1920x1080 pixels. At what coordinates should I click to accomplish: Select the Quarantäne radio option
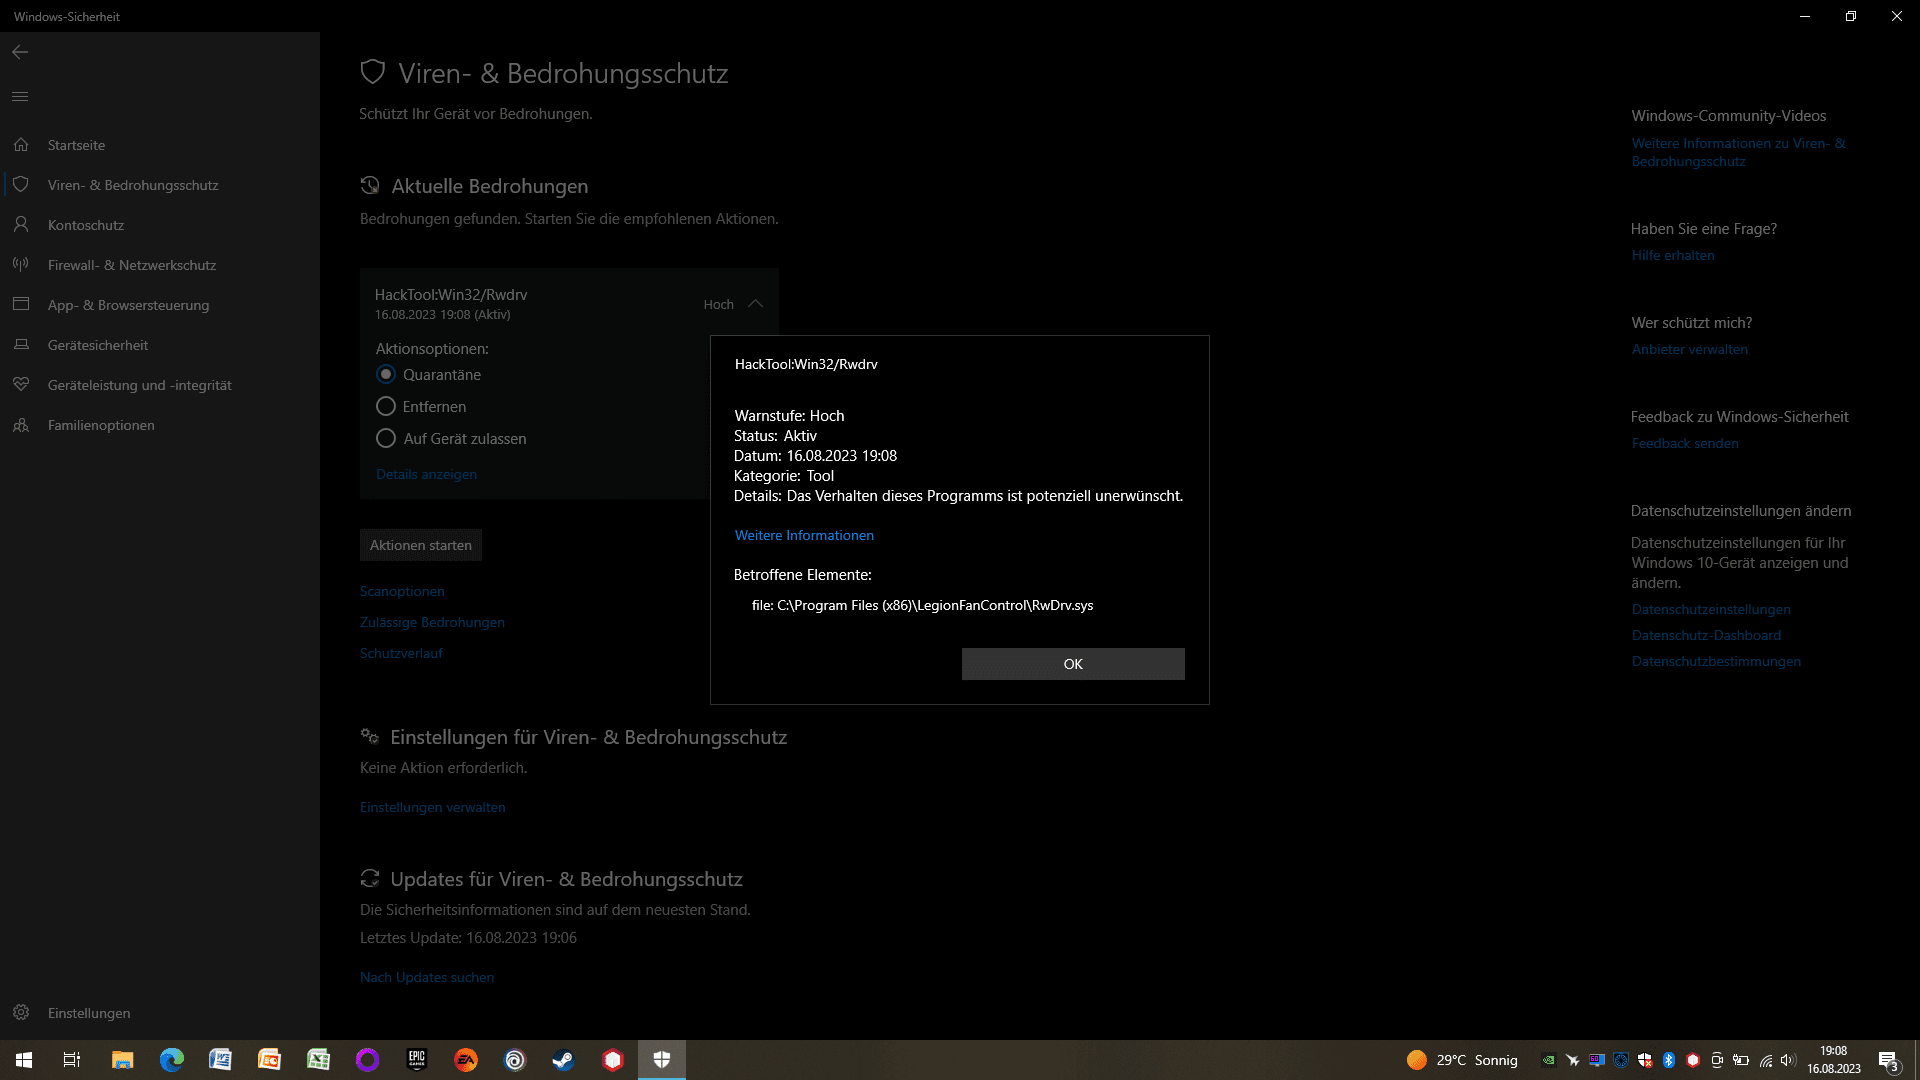tap(386, 374)
